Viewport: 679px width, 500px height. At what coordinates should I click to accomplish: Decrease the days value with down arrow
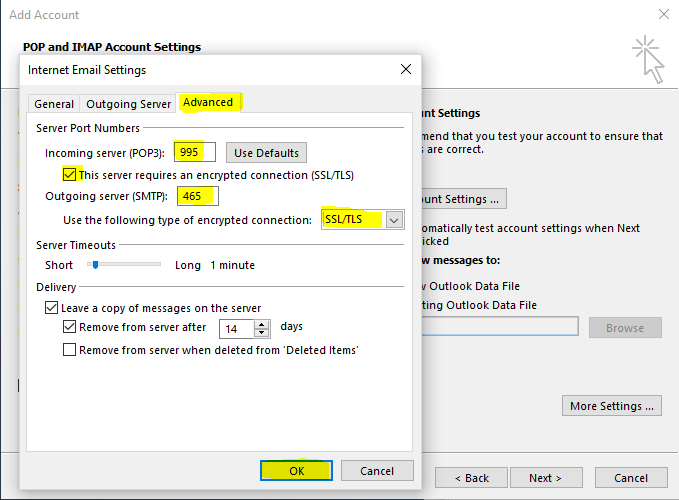262,332
